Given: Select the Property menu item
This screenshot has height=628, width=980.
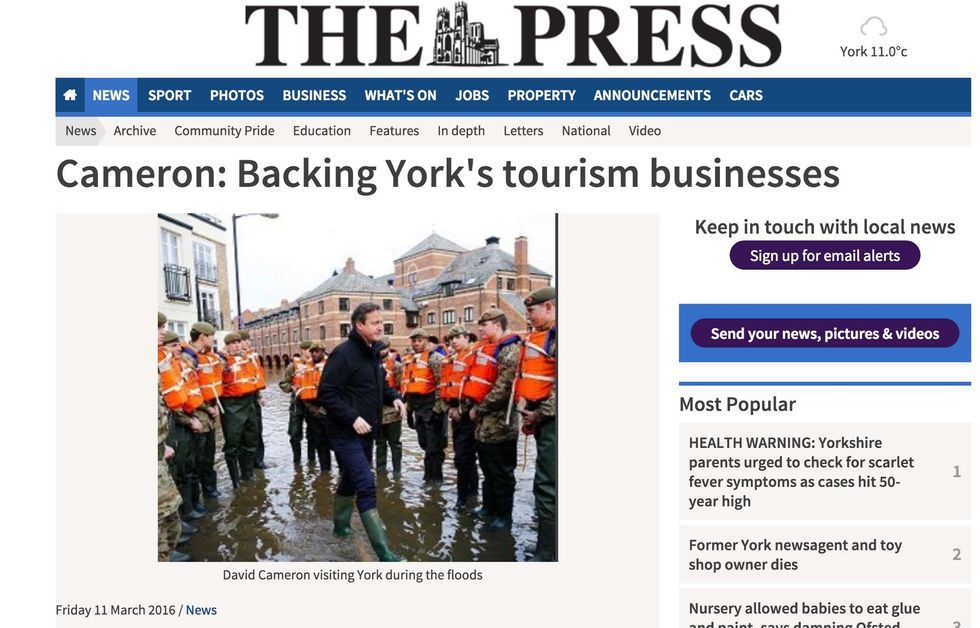Looking at the screenshot, I should point(541,96).
